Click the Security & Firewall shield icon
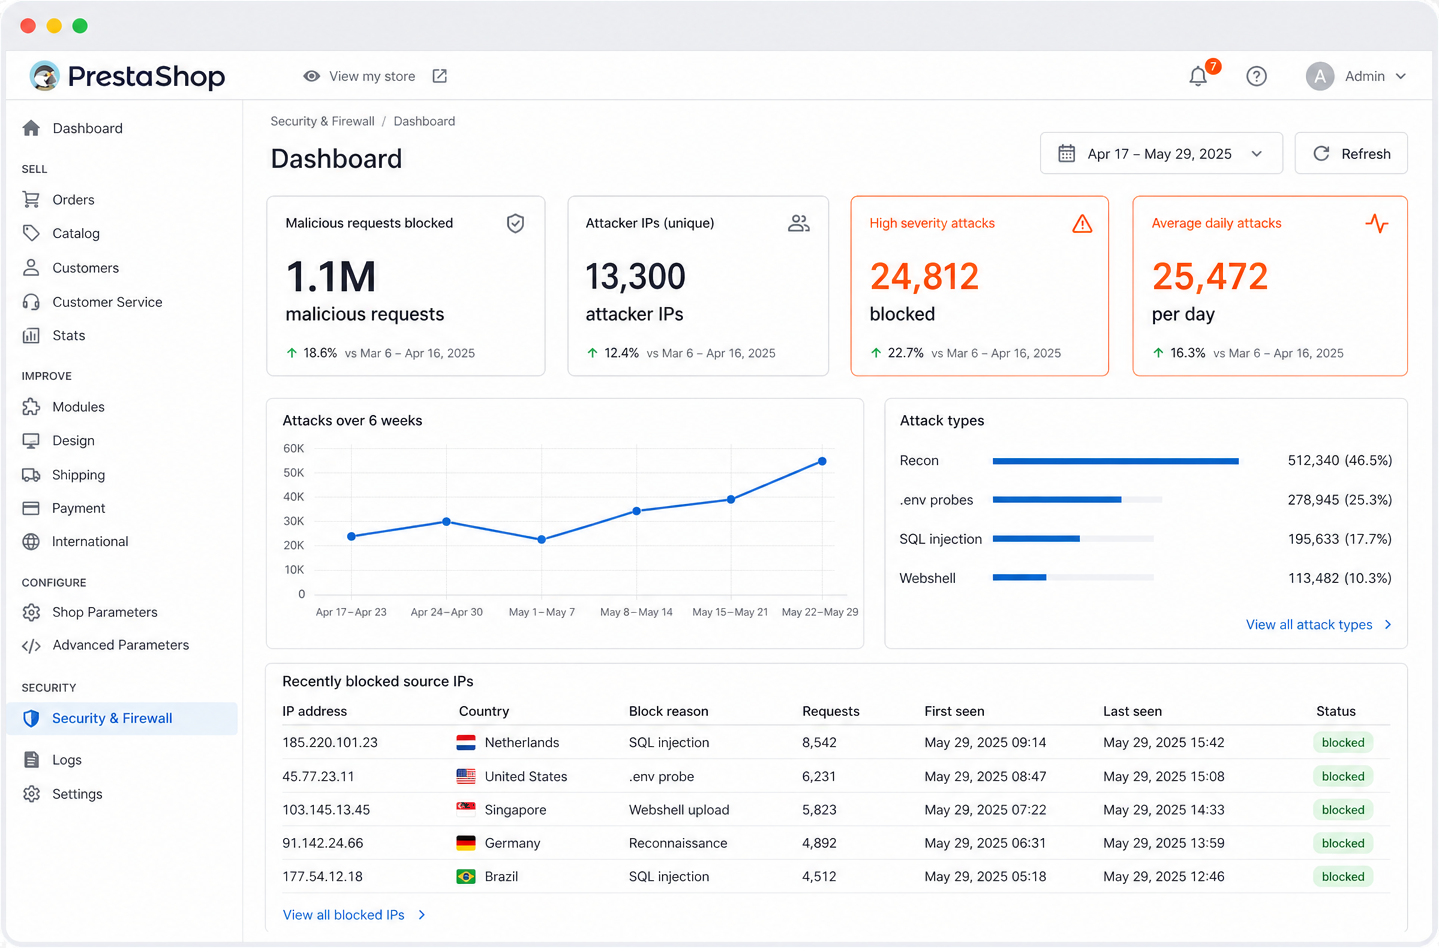Viewport: 1439px width, 948px height. click(31, 718)
